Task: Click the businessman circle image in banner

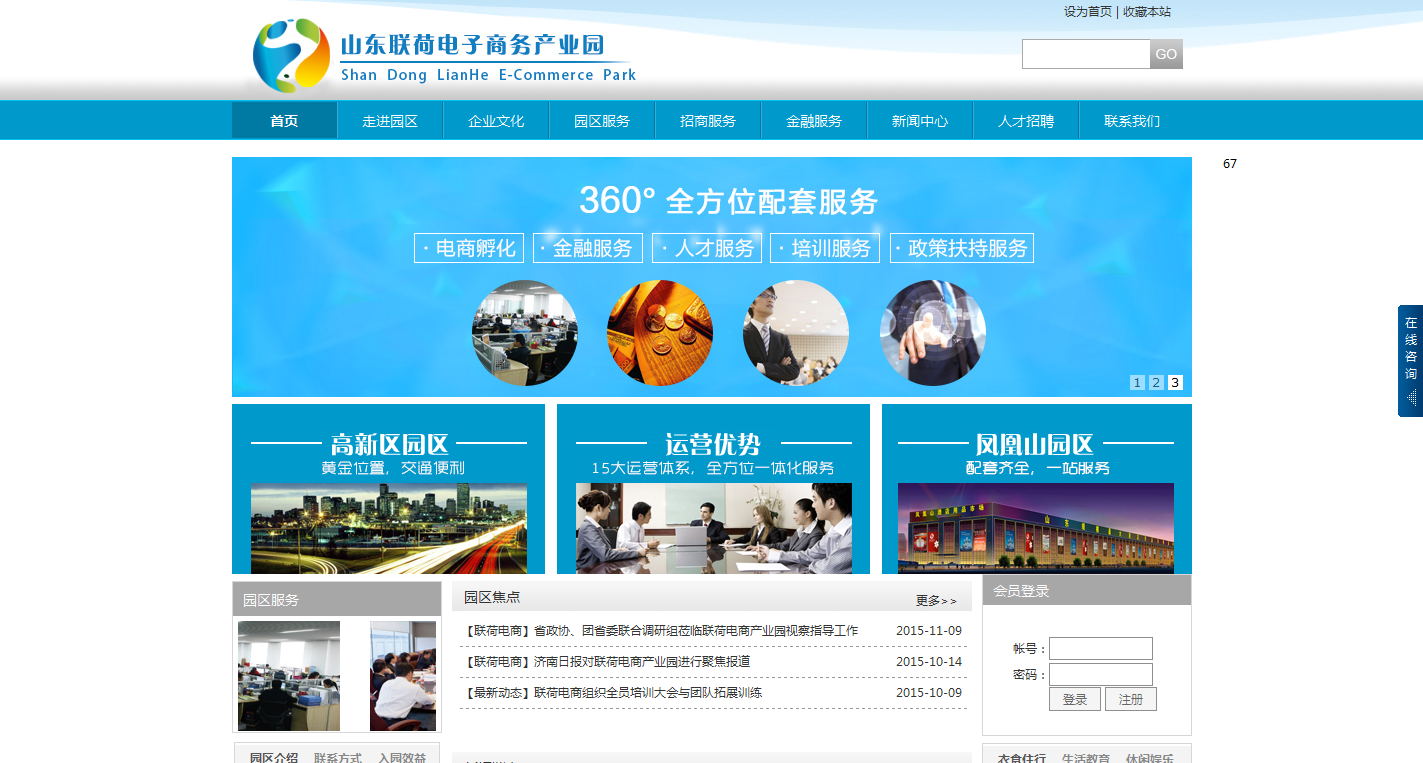Action: pos(796,333)
